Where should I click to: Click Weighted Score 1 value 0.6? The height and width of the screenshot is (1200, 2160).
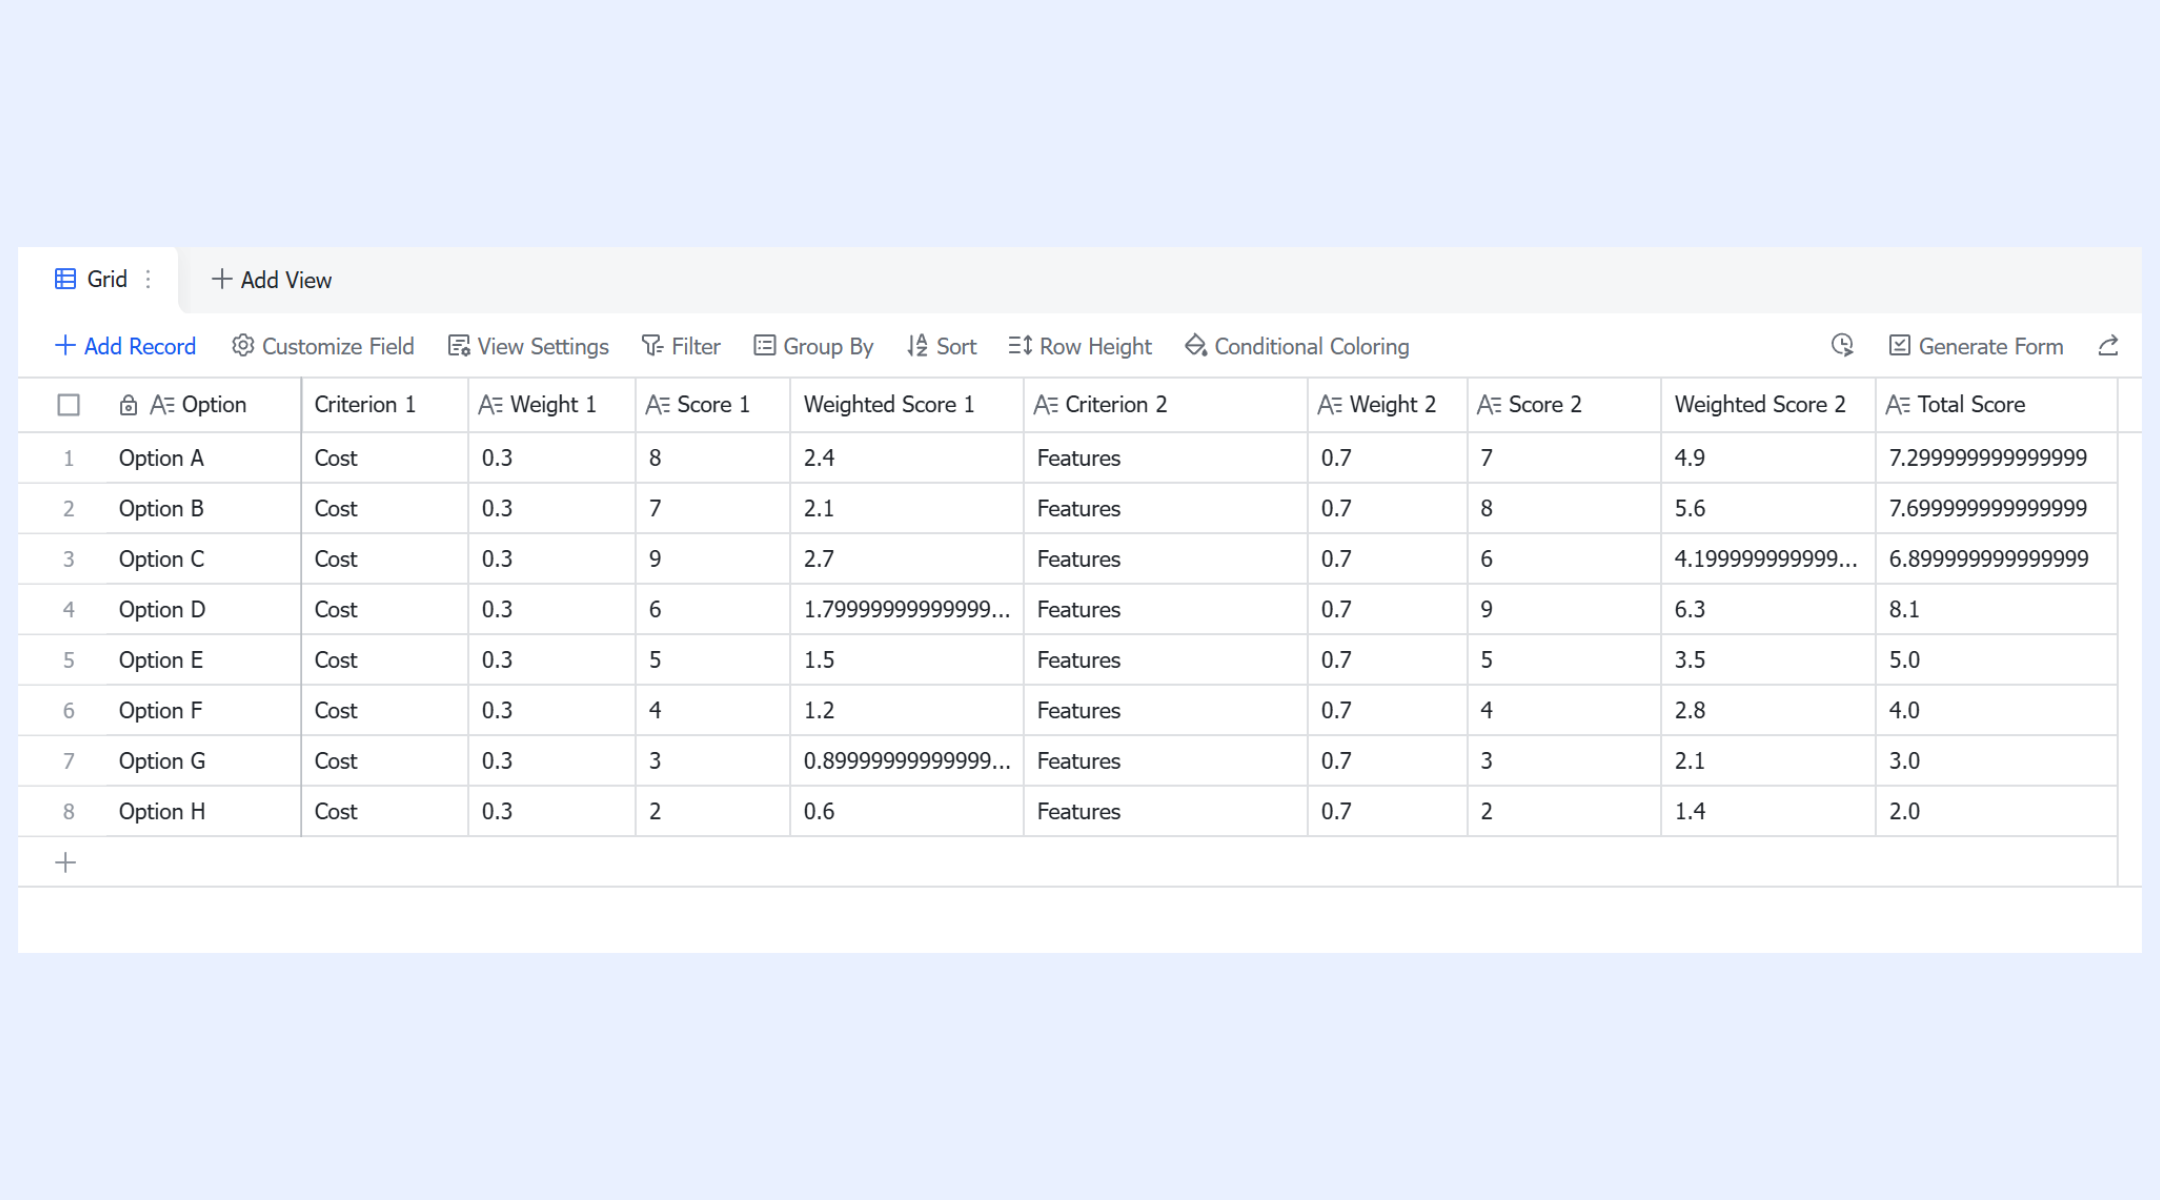click(x=907, y=811)
